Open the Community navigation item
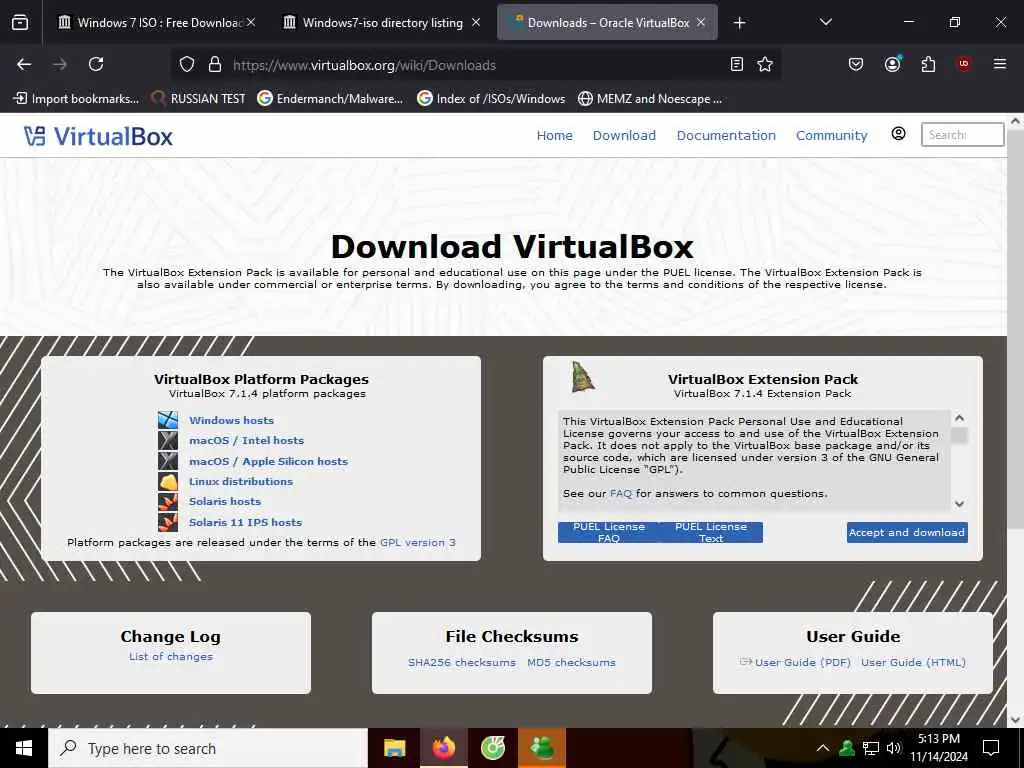 [x=831, y=135]
